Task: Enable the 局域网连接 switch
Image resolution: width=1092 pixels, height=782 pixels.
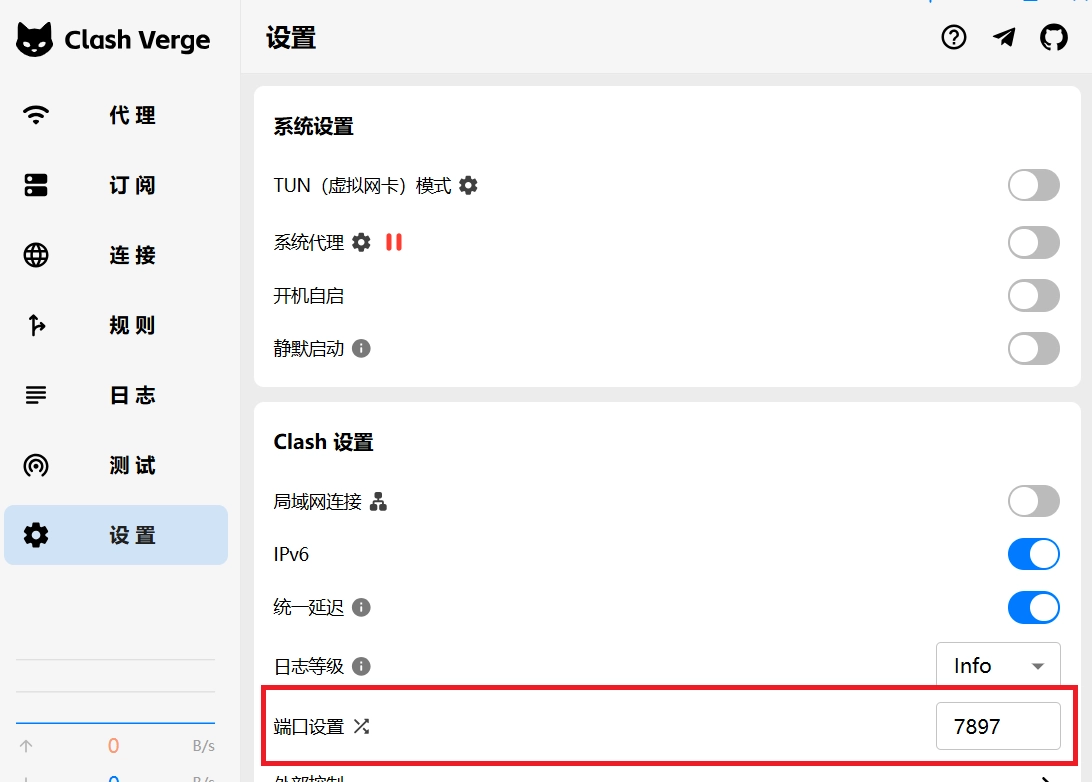Action: [x=1034, y=501]
